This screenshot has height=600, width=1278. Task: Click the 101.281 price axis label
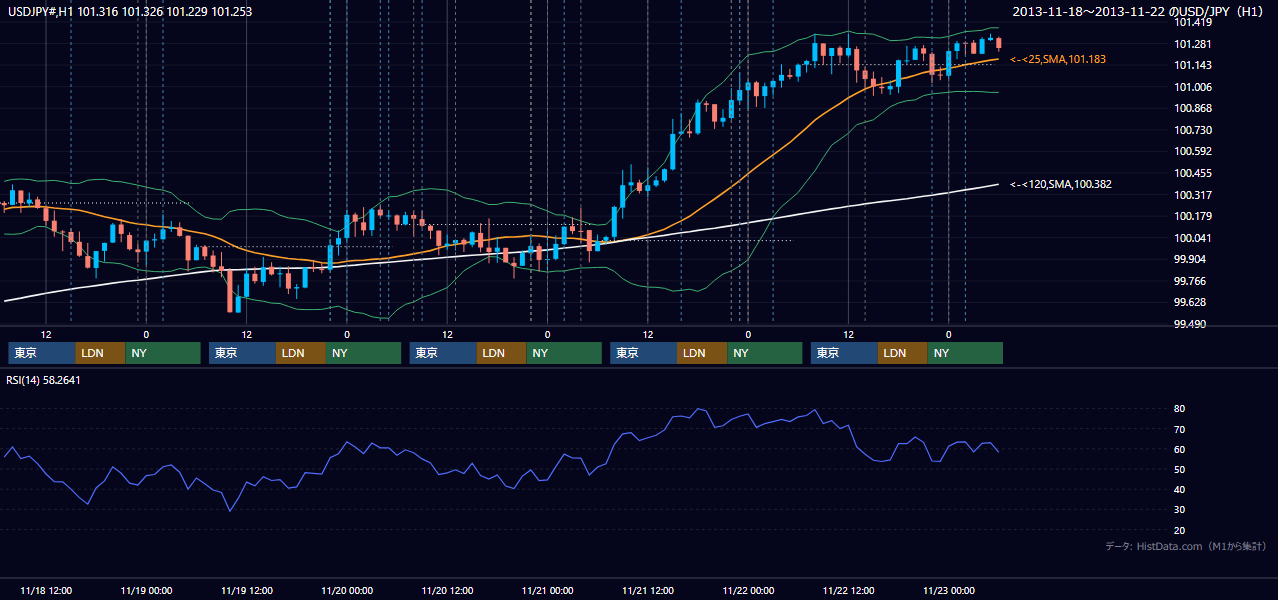pos(1192,44)
